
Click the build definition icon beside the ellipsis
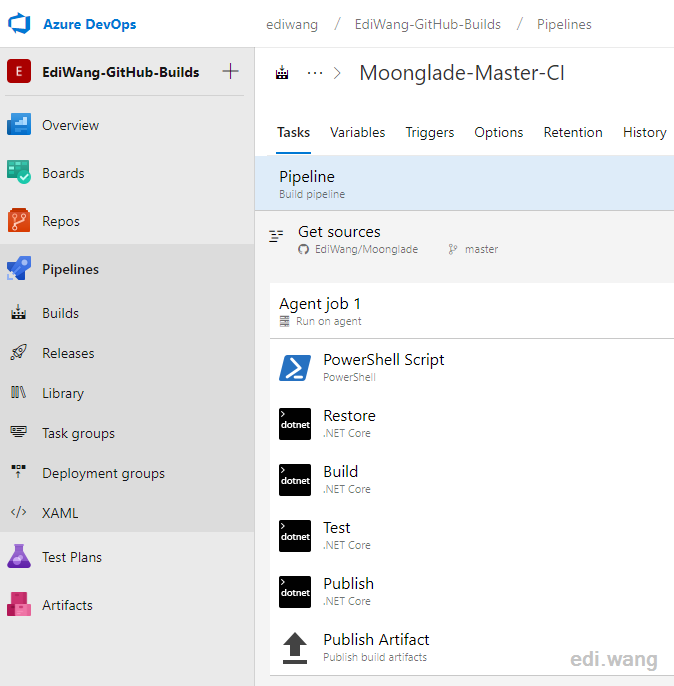(282, 73)
